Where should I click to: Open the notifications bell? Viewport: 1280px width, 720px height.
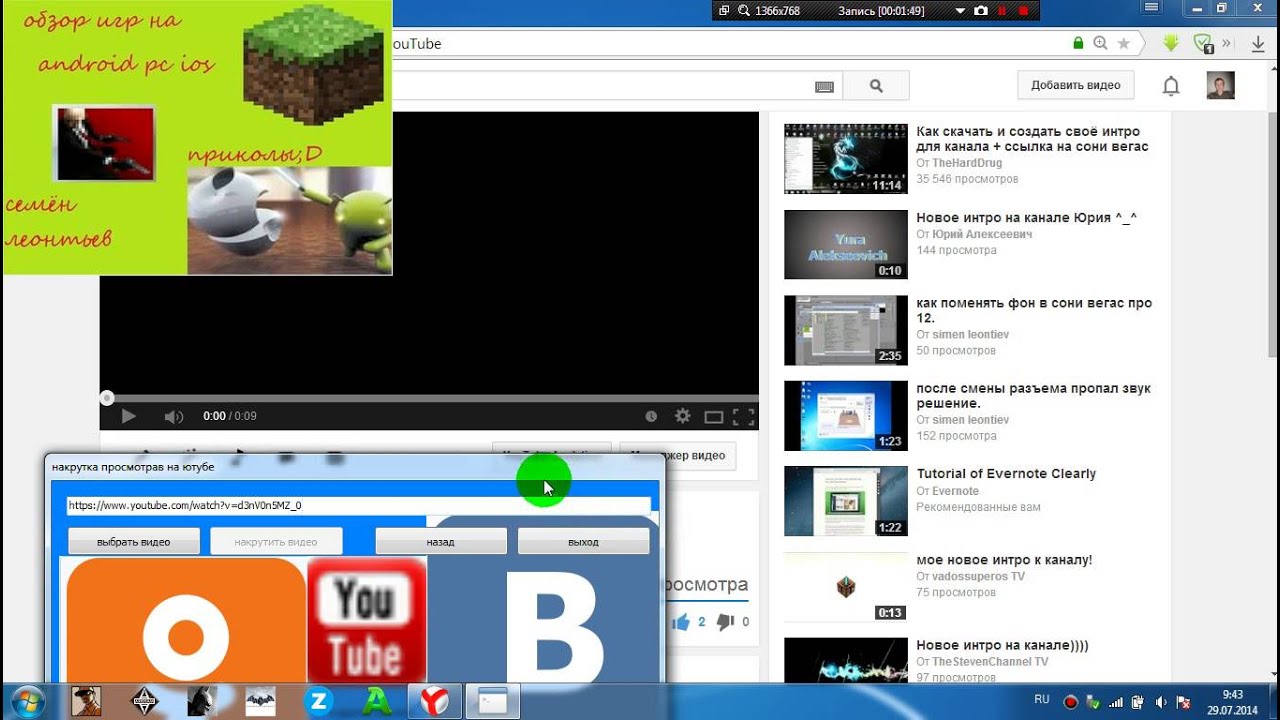click(1171, 86)
